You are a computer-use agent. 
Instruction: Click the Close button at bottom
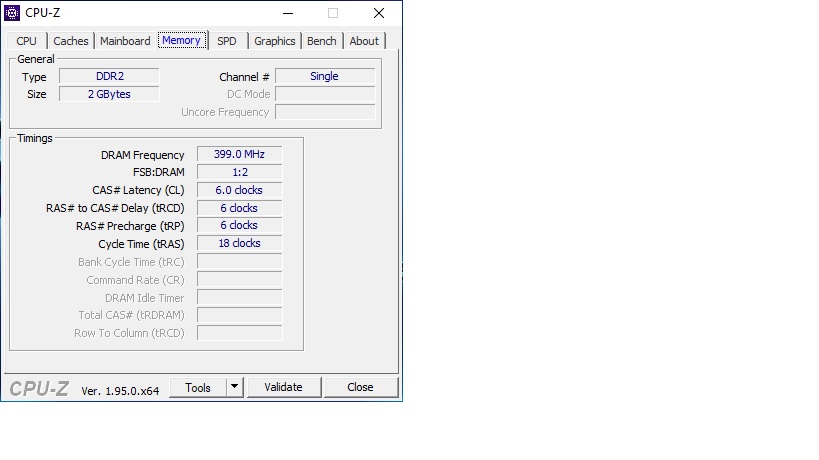coord(360,387)
